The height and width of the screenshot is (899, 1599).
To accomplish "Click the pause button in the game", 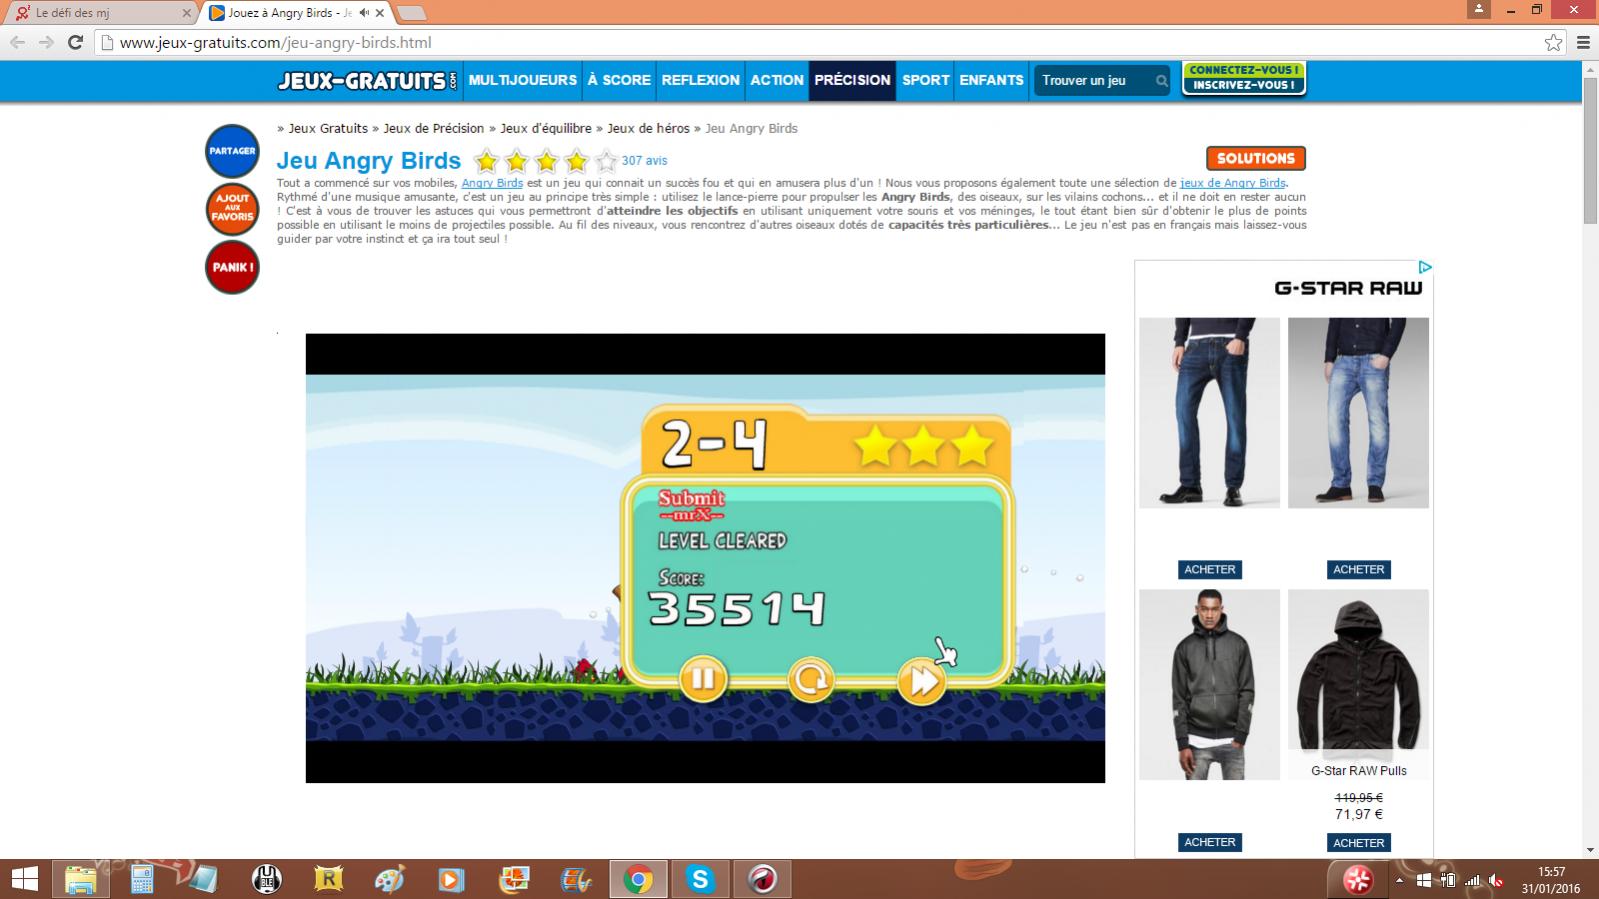I will click(x=703, y=680).
